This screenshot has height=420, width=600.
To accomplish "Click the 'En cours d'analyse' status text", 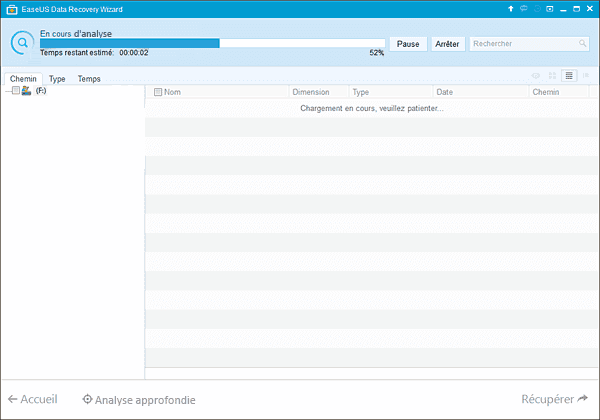I will 76,34.
